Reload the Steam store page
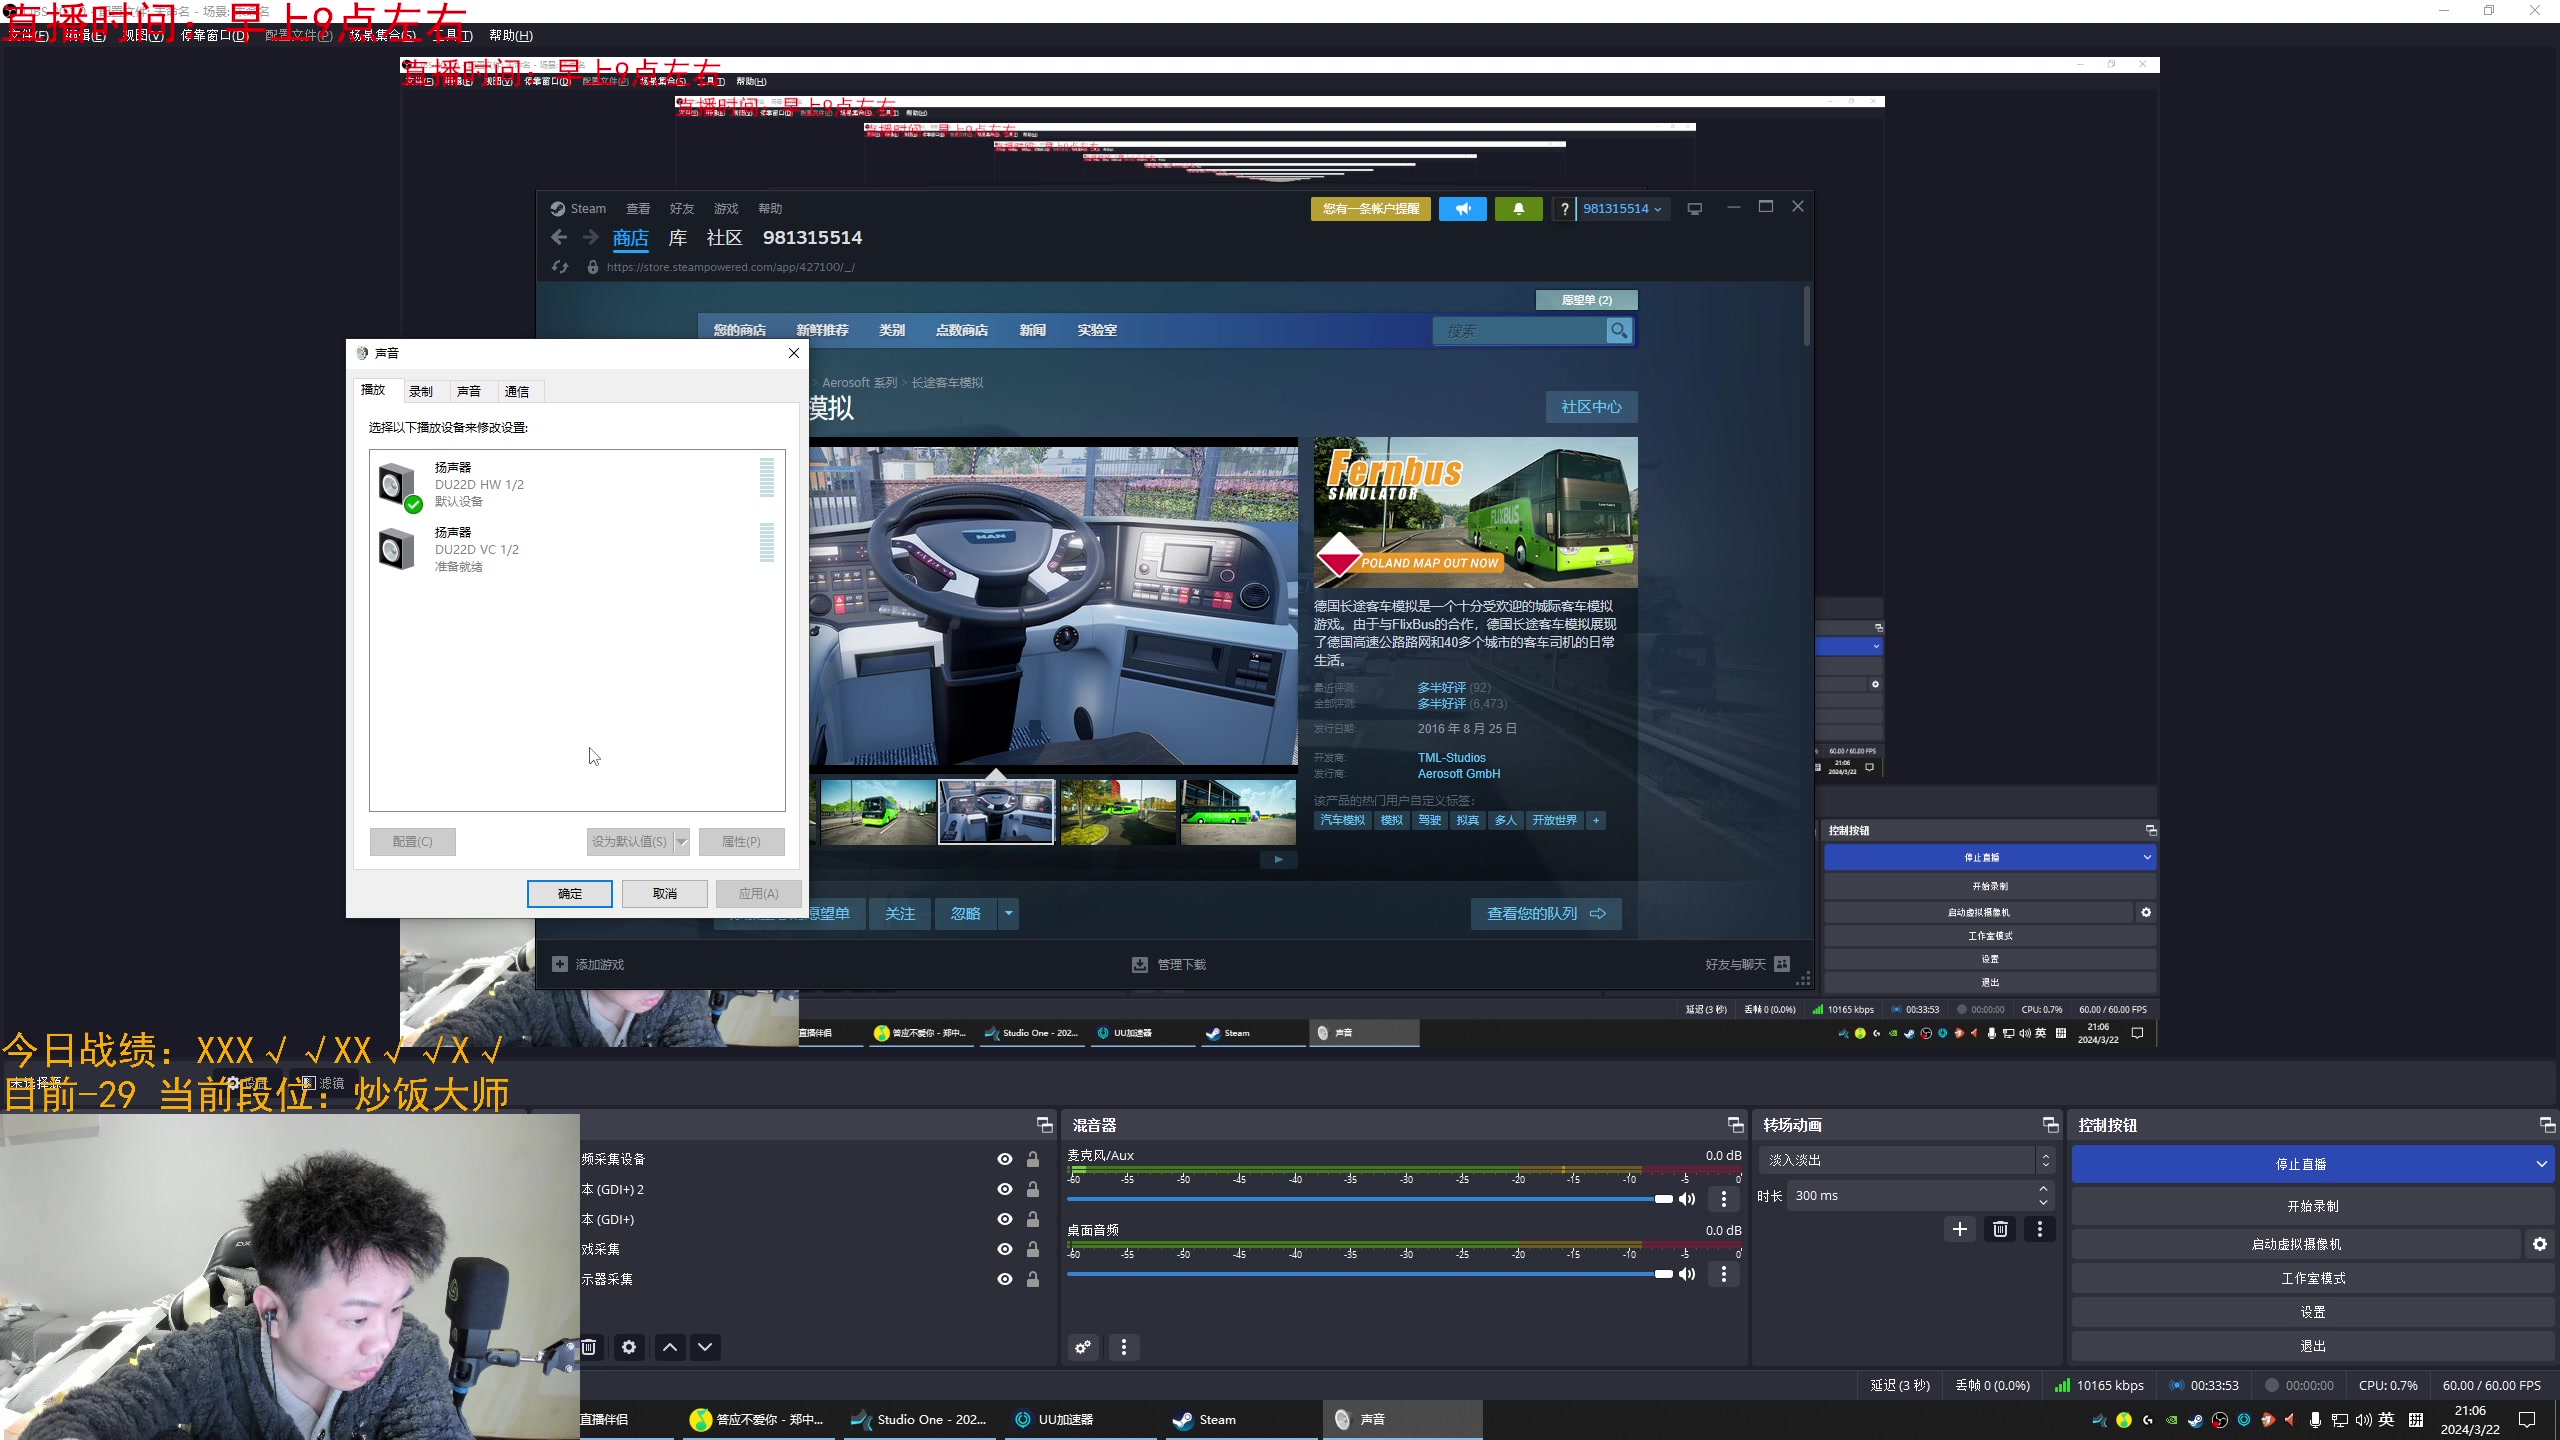Viewport: 2560px width, 1440px height. 560,267
